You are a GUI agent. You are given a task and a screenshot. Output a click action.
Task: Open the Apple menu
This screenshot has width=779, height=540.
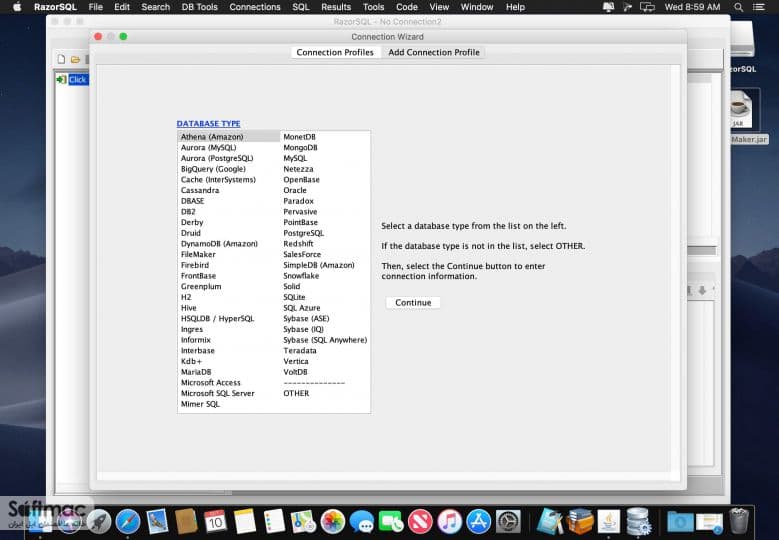coord(17,7)
